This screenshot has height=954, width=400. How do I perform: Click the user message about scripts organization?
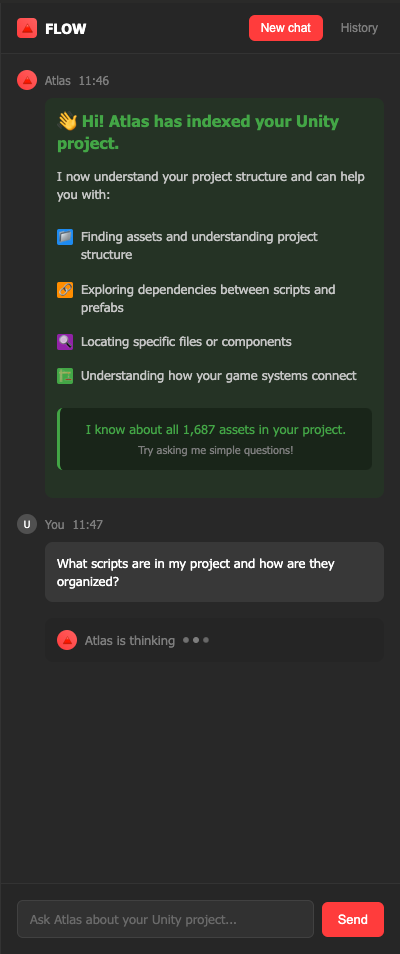pyautogui.click(x=214, y=572)
